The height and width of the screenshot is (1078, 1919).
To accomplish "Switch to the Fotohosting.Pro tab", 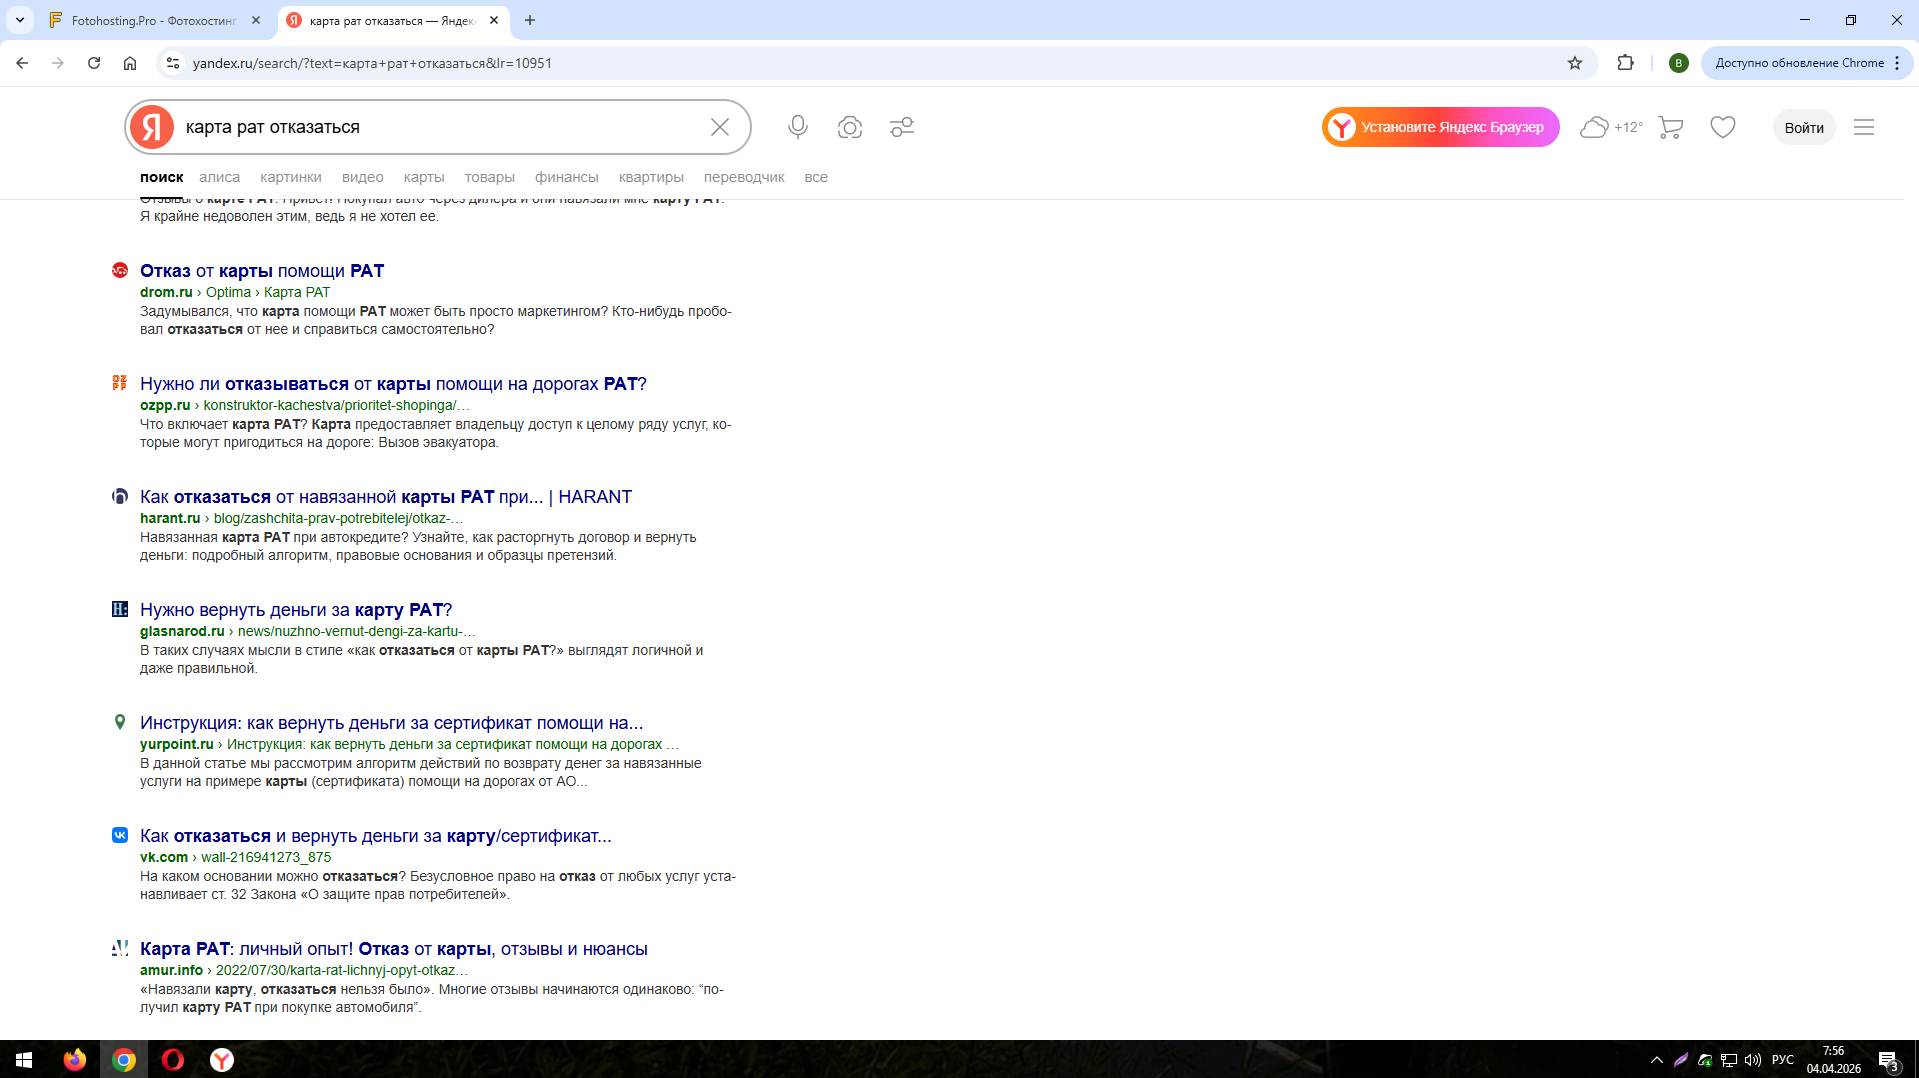I will point(155,20).
